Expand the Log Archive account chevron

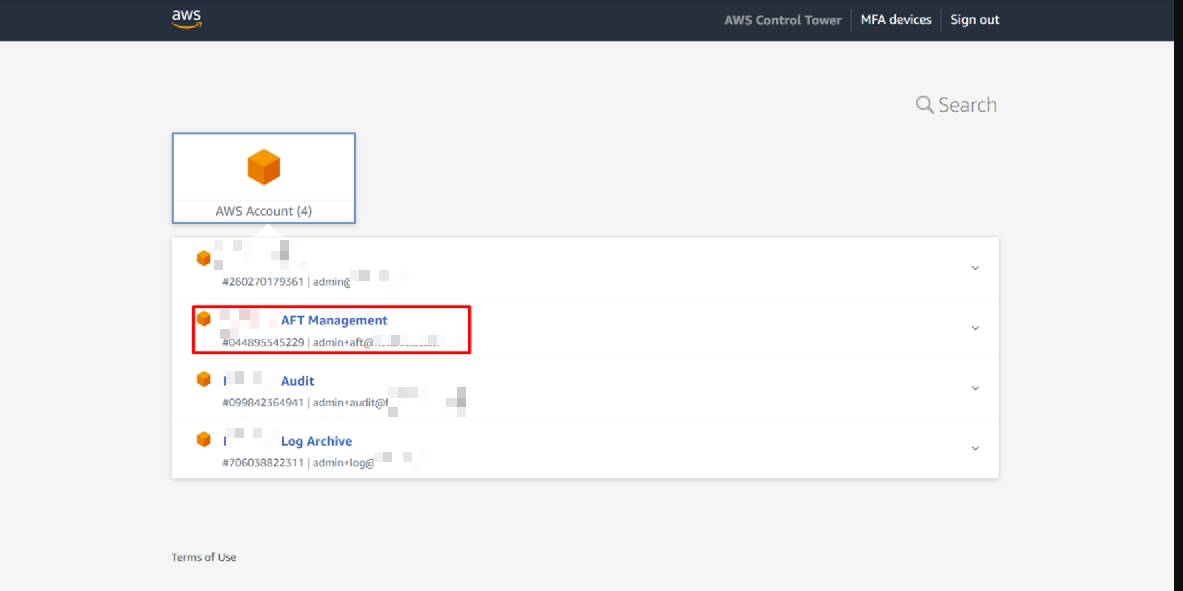975,448
